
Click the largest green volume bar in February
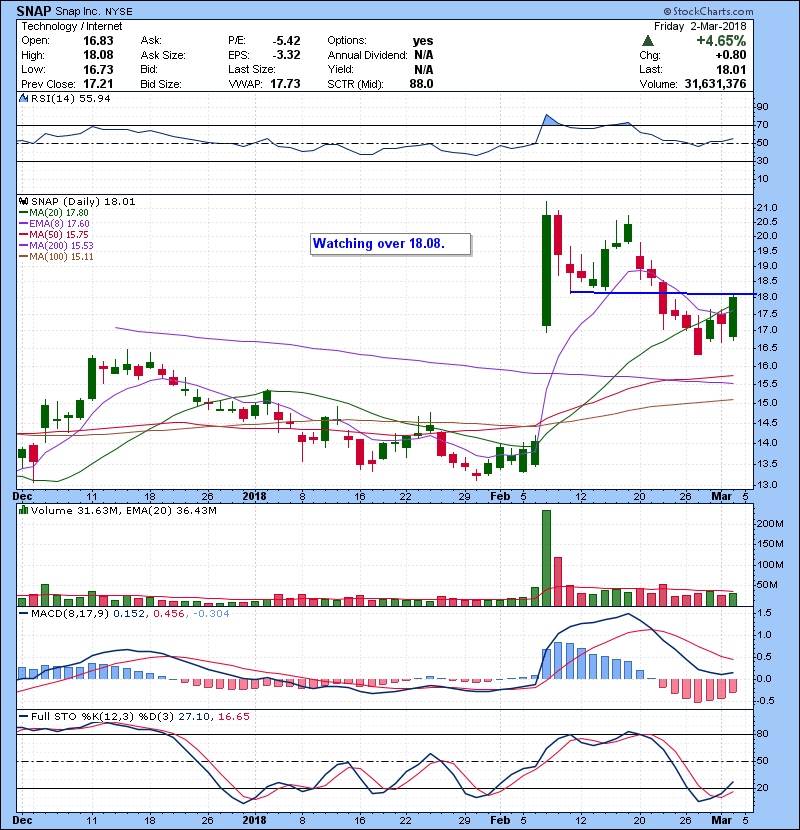tap(546, 558)
